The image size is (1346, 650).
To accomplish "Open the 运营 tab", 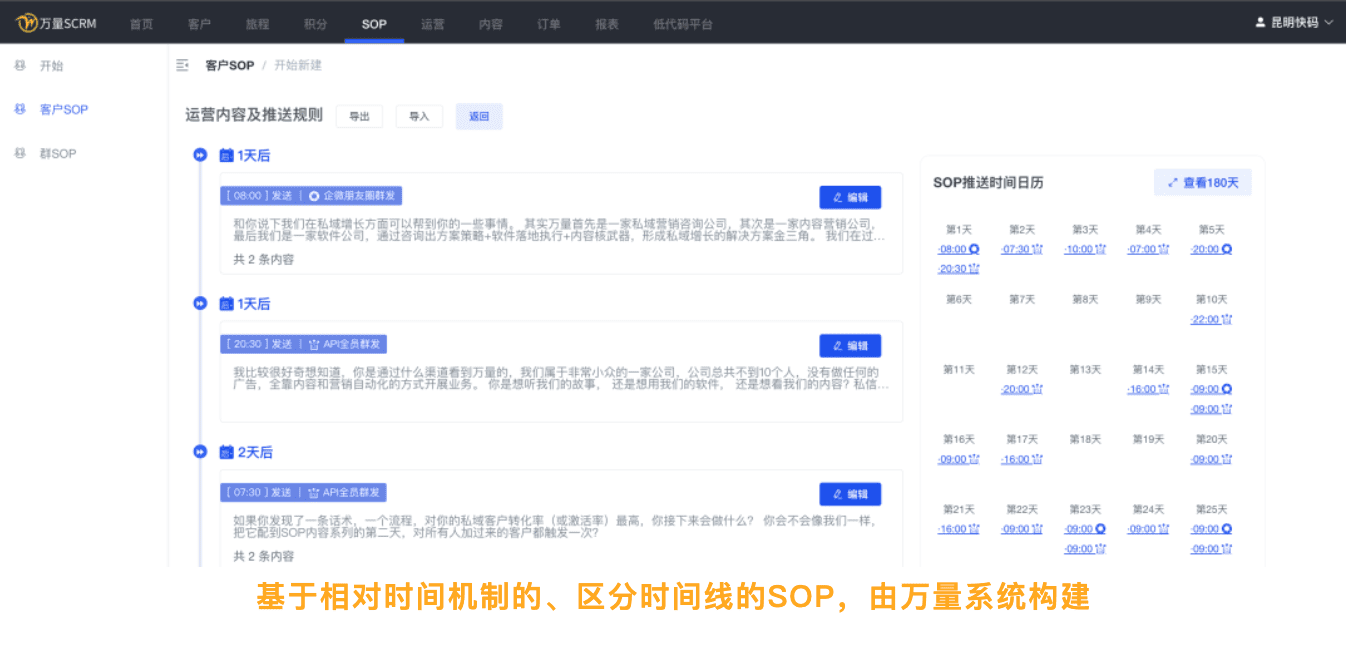I will point(433,24).
